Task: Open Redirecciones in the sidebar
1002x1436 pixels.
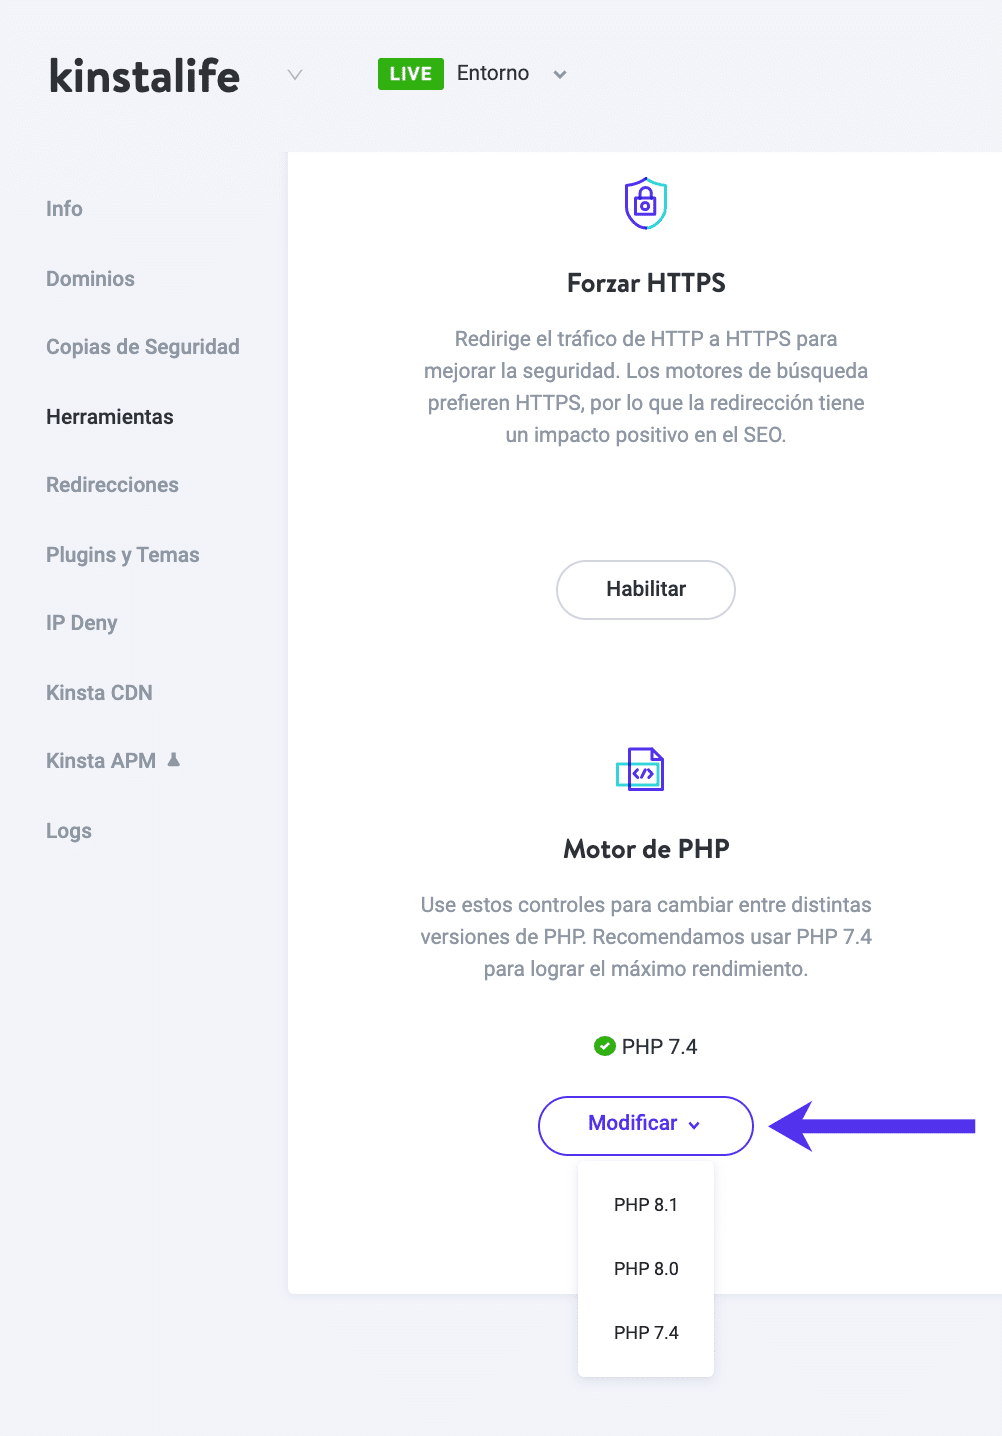Action: (112, 485)
